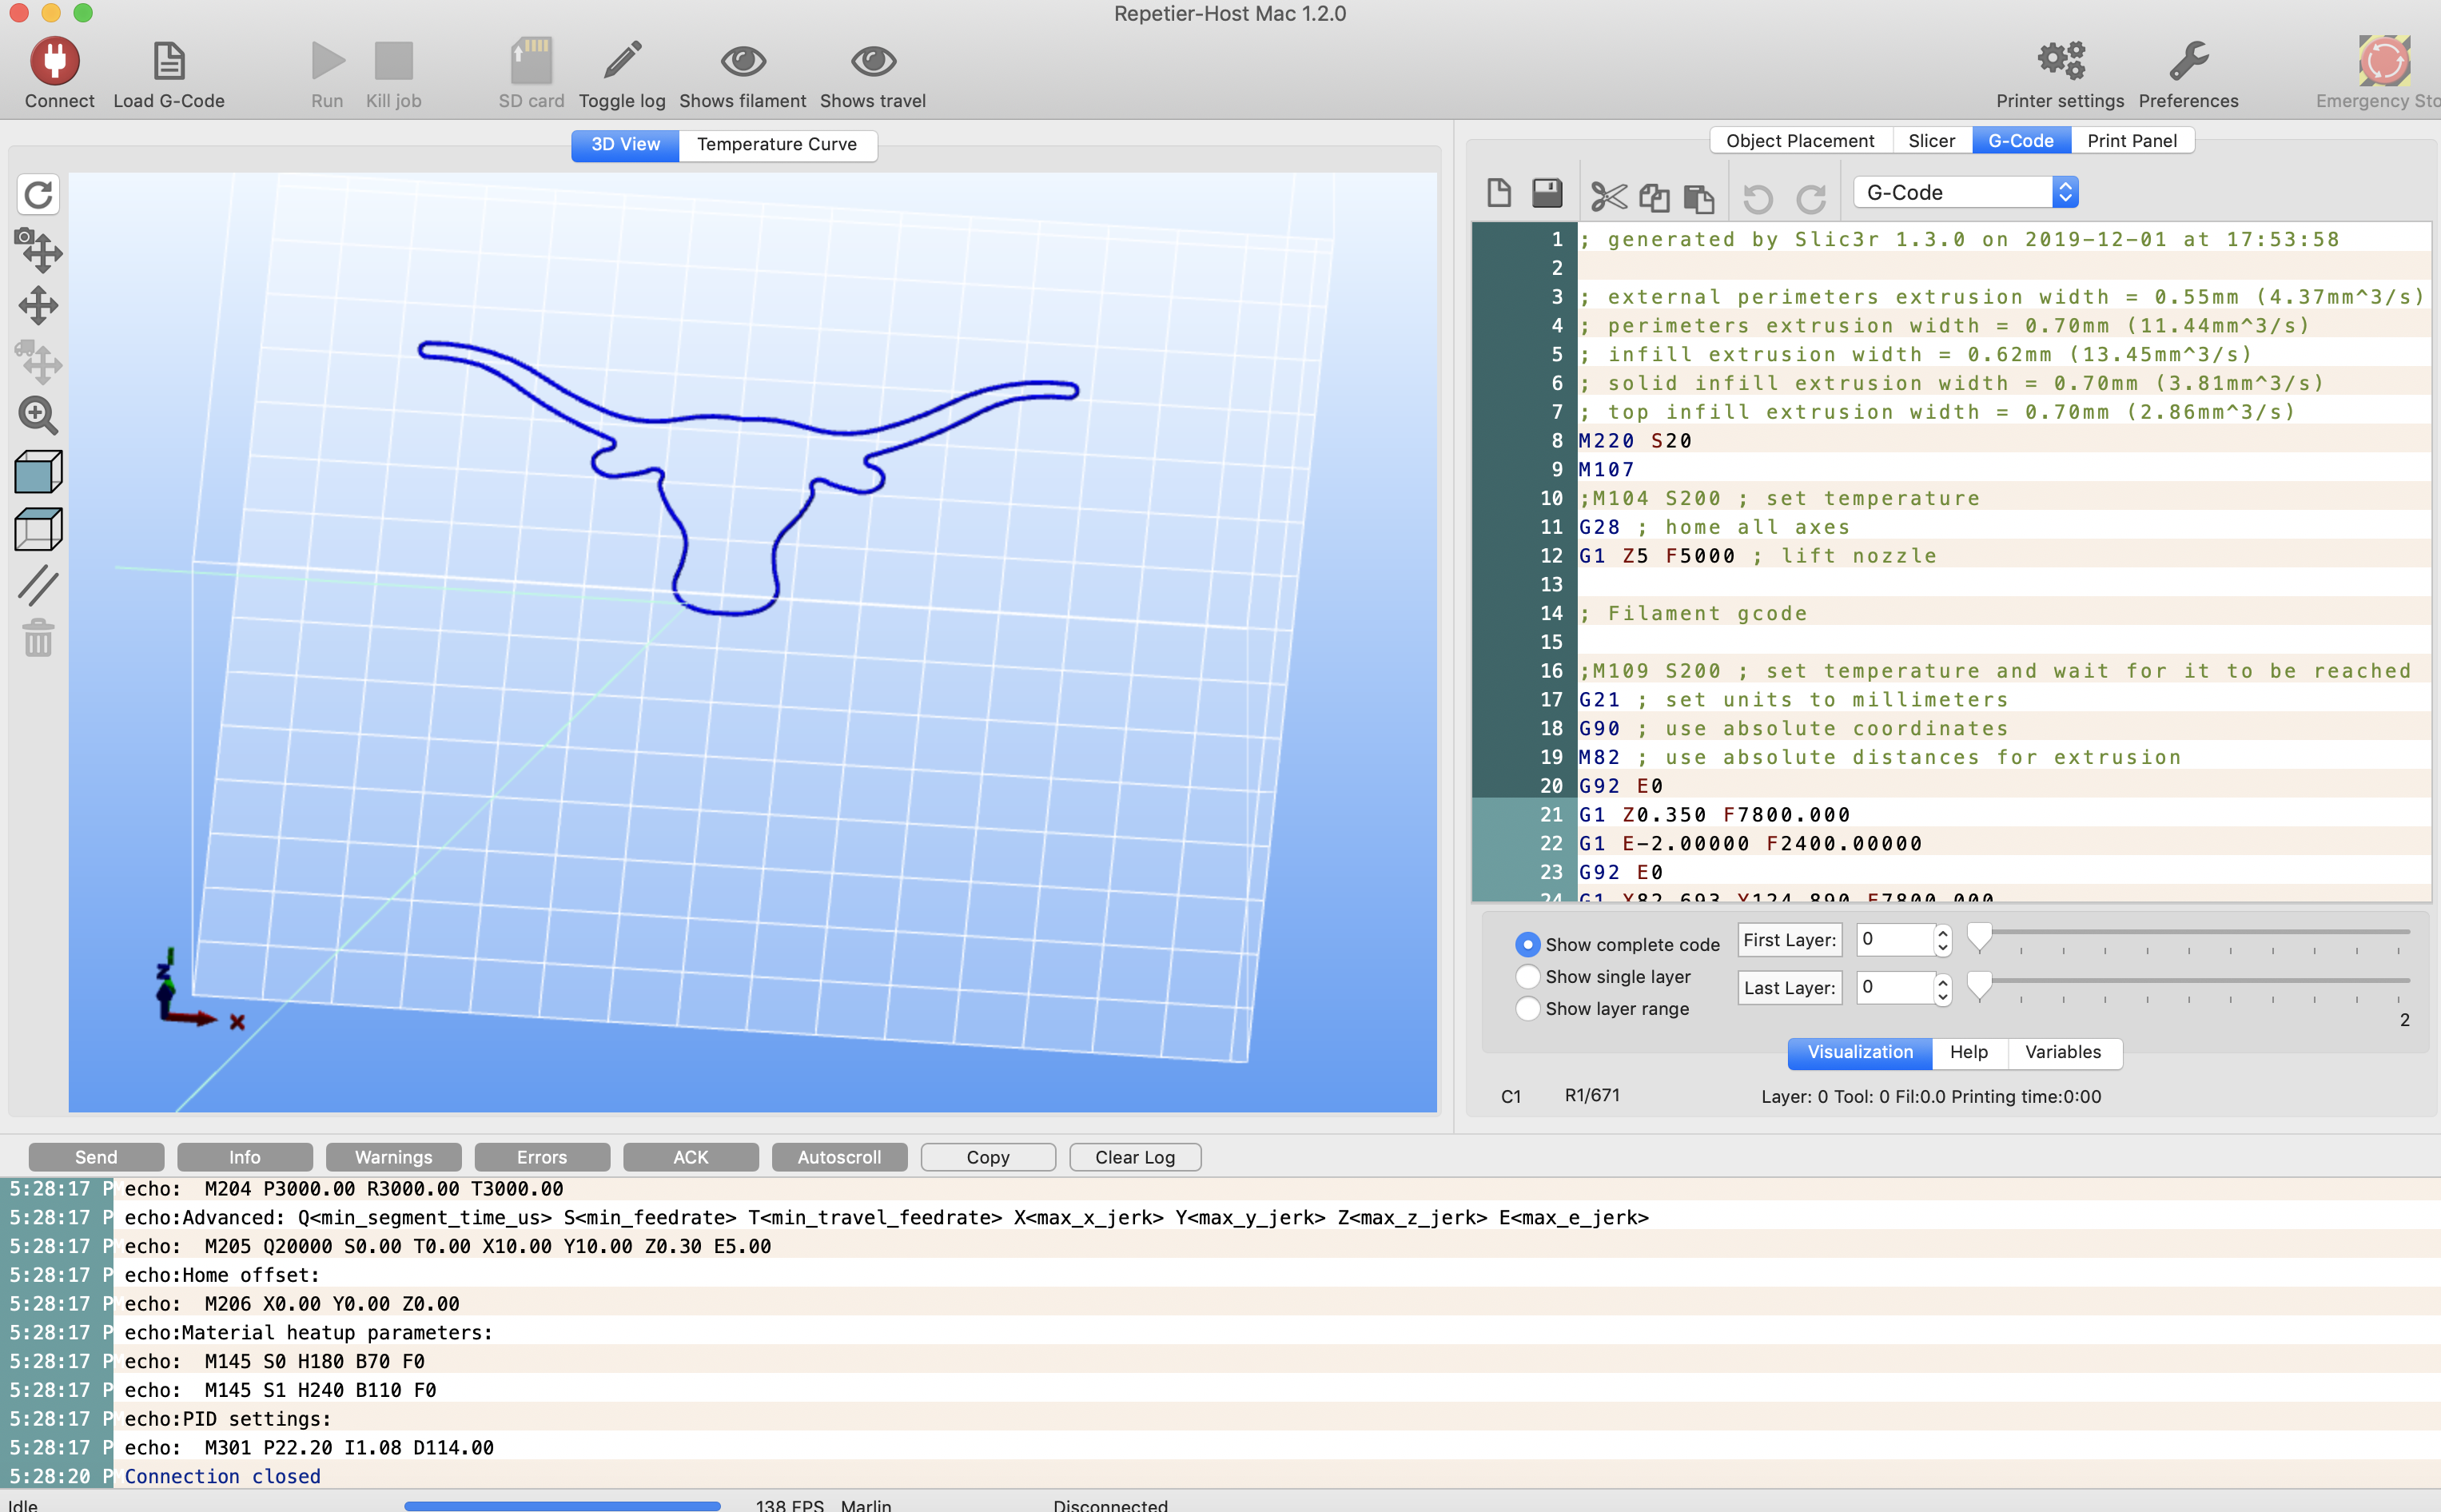Toggle the Info log filter
2441x1512 pixels.
(245, 1157)
